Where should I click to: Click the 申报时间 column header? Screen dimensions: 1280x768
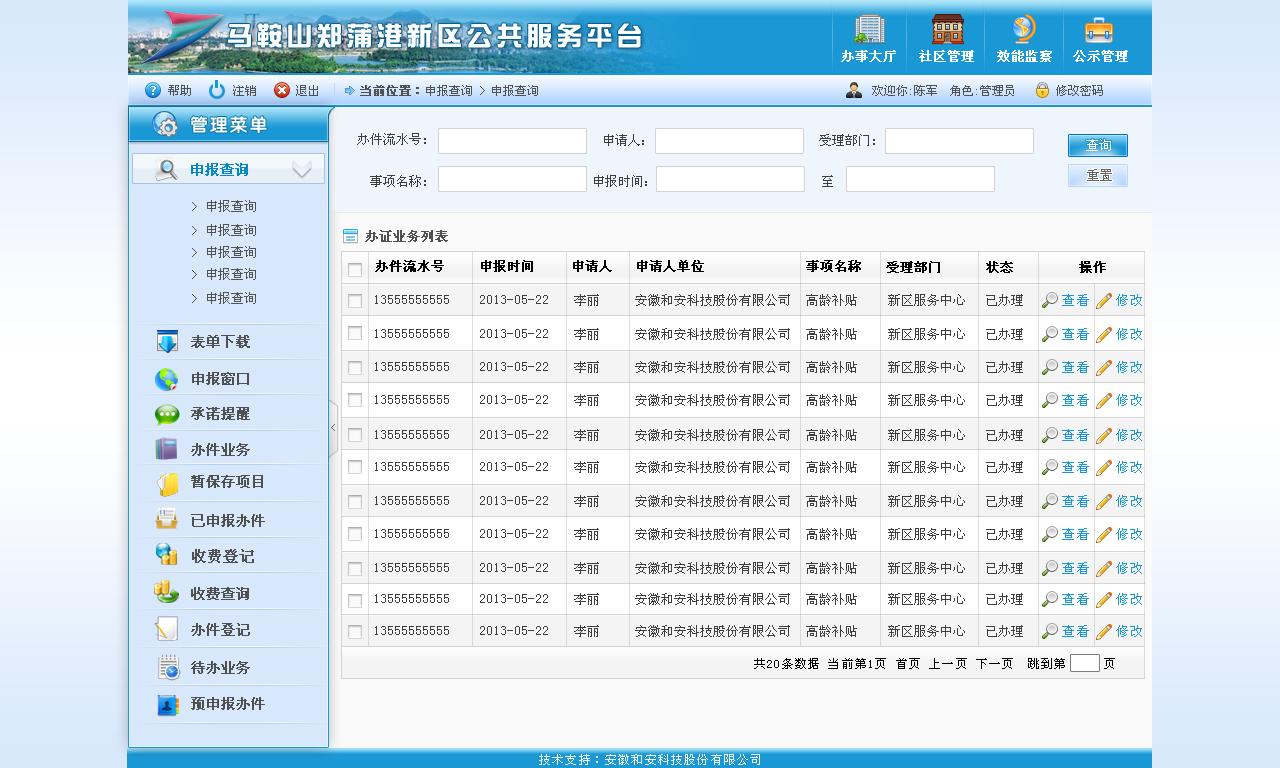tap(507, 267)
